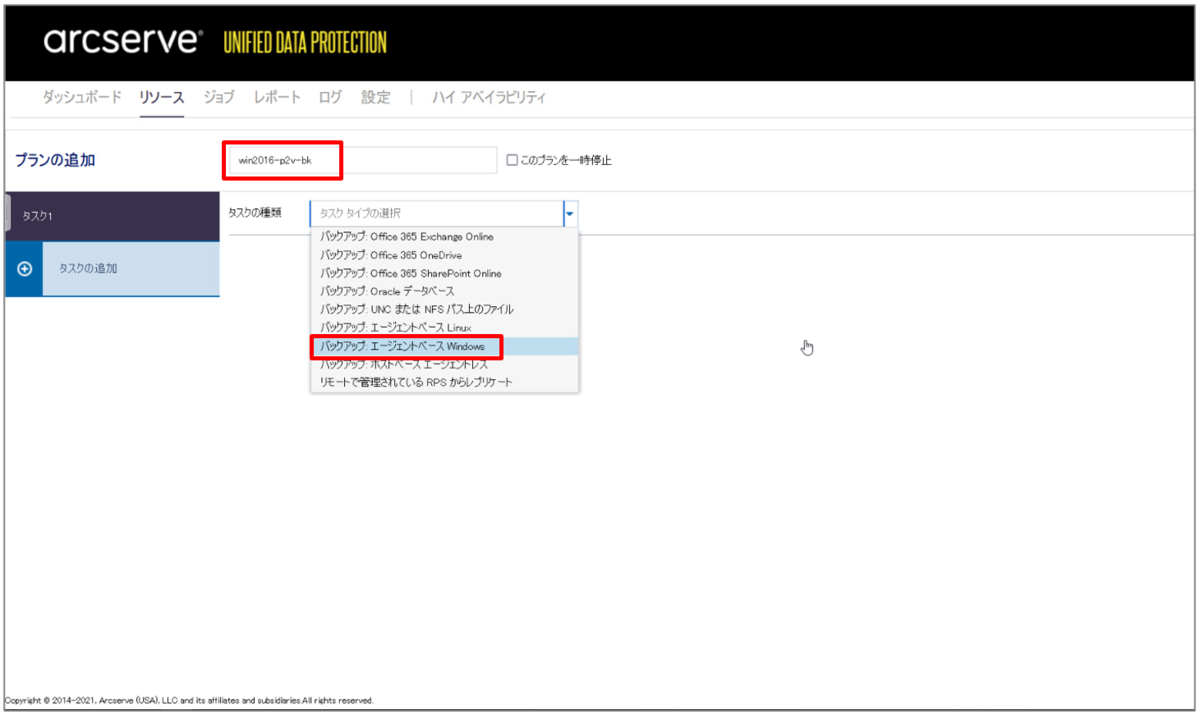Open the 設定 tab

point(376,97)
